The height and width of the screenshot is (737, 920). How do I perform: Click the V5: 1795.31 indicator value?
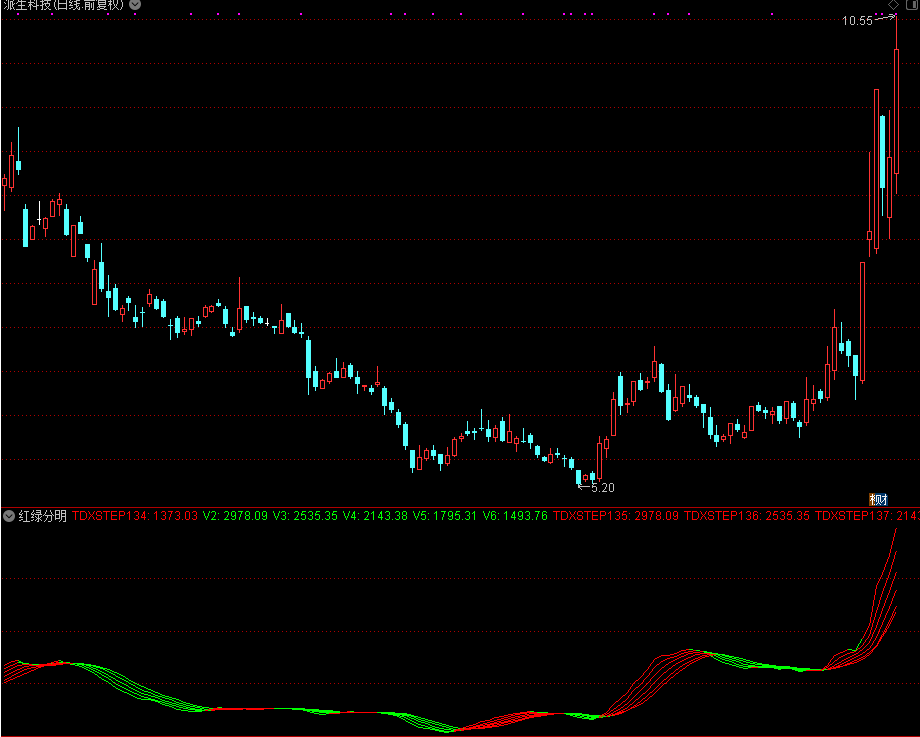coord(445,516)
